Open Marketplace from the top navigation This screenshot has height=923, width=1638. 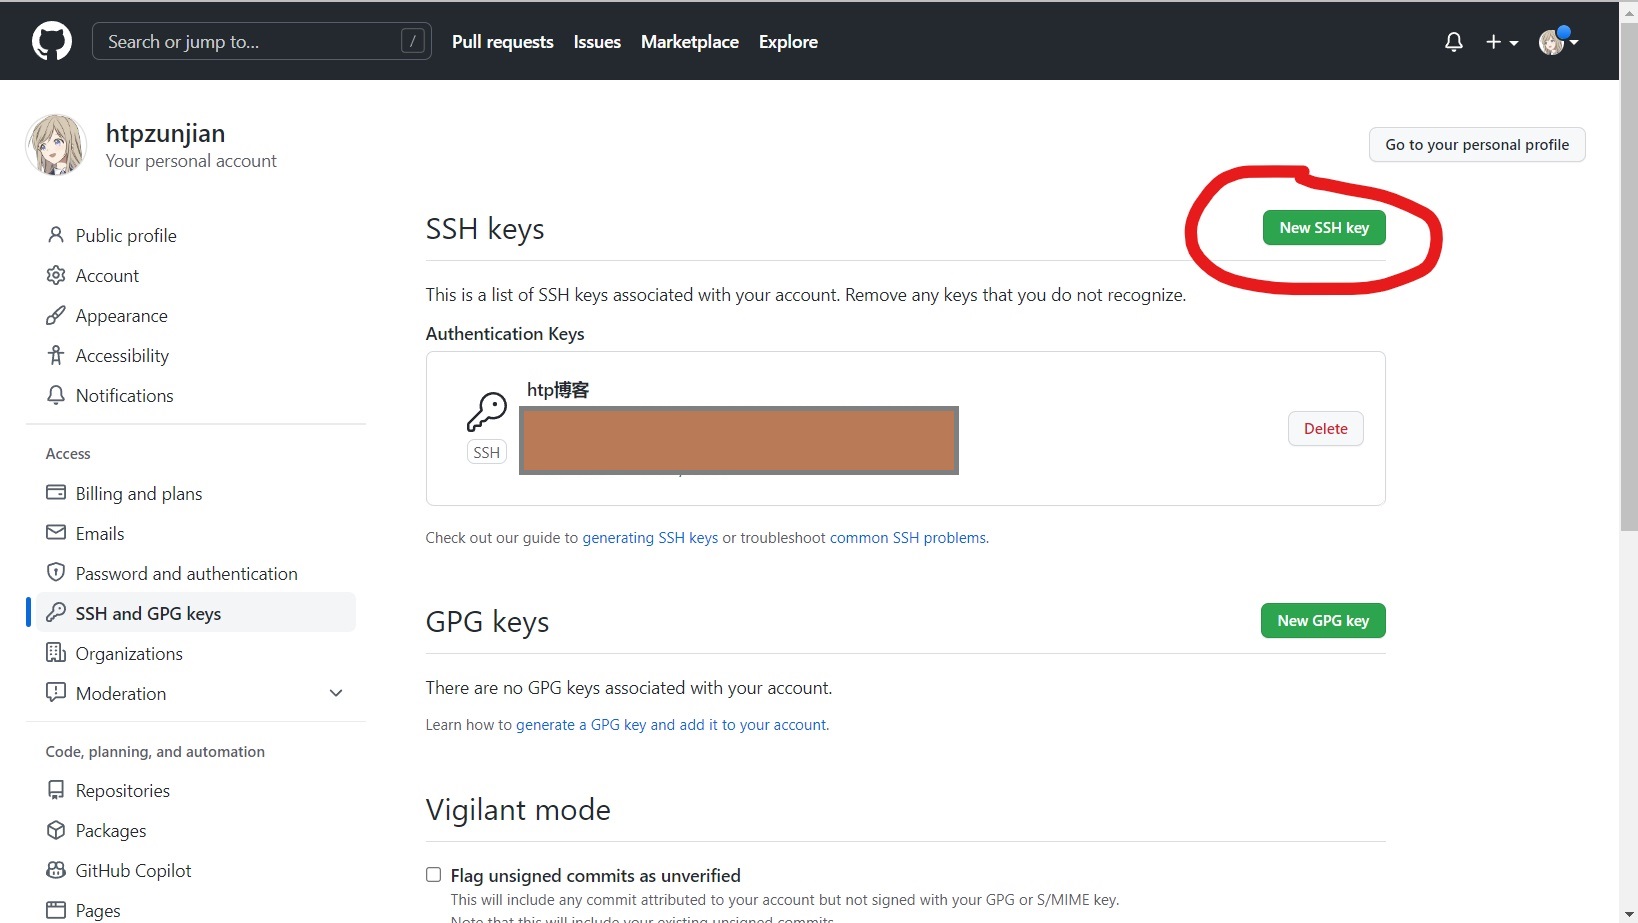689,42
